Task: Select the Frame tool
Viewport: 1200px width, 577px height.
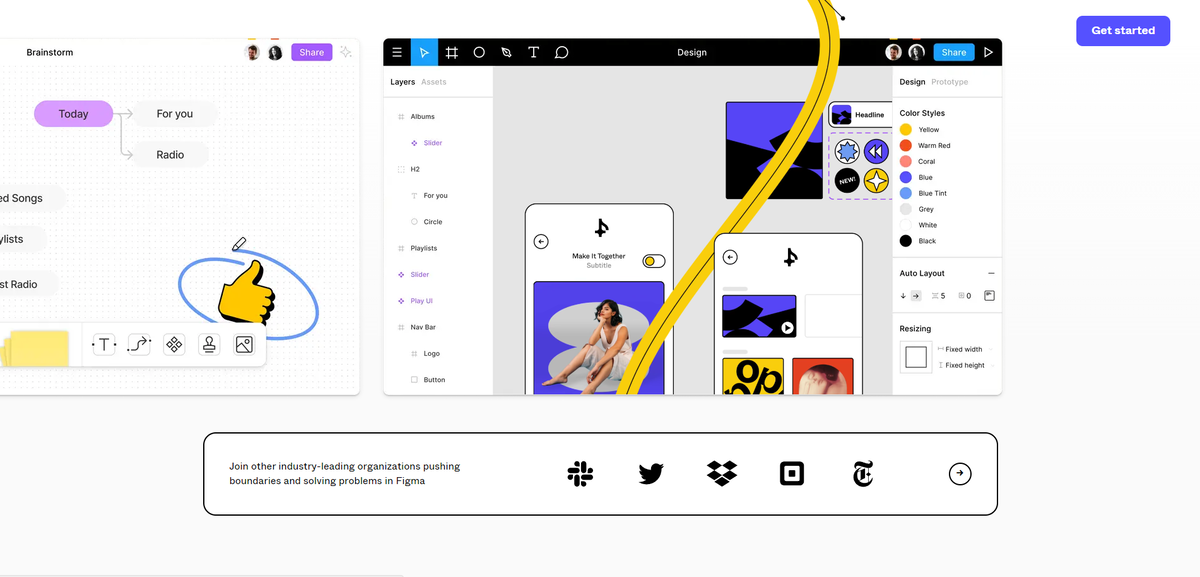Action: pos(452,52)
